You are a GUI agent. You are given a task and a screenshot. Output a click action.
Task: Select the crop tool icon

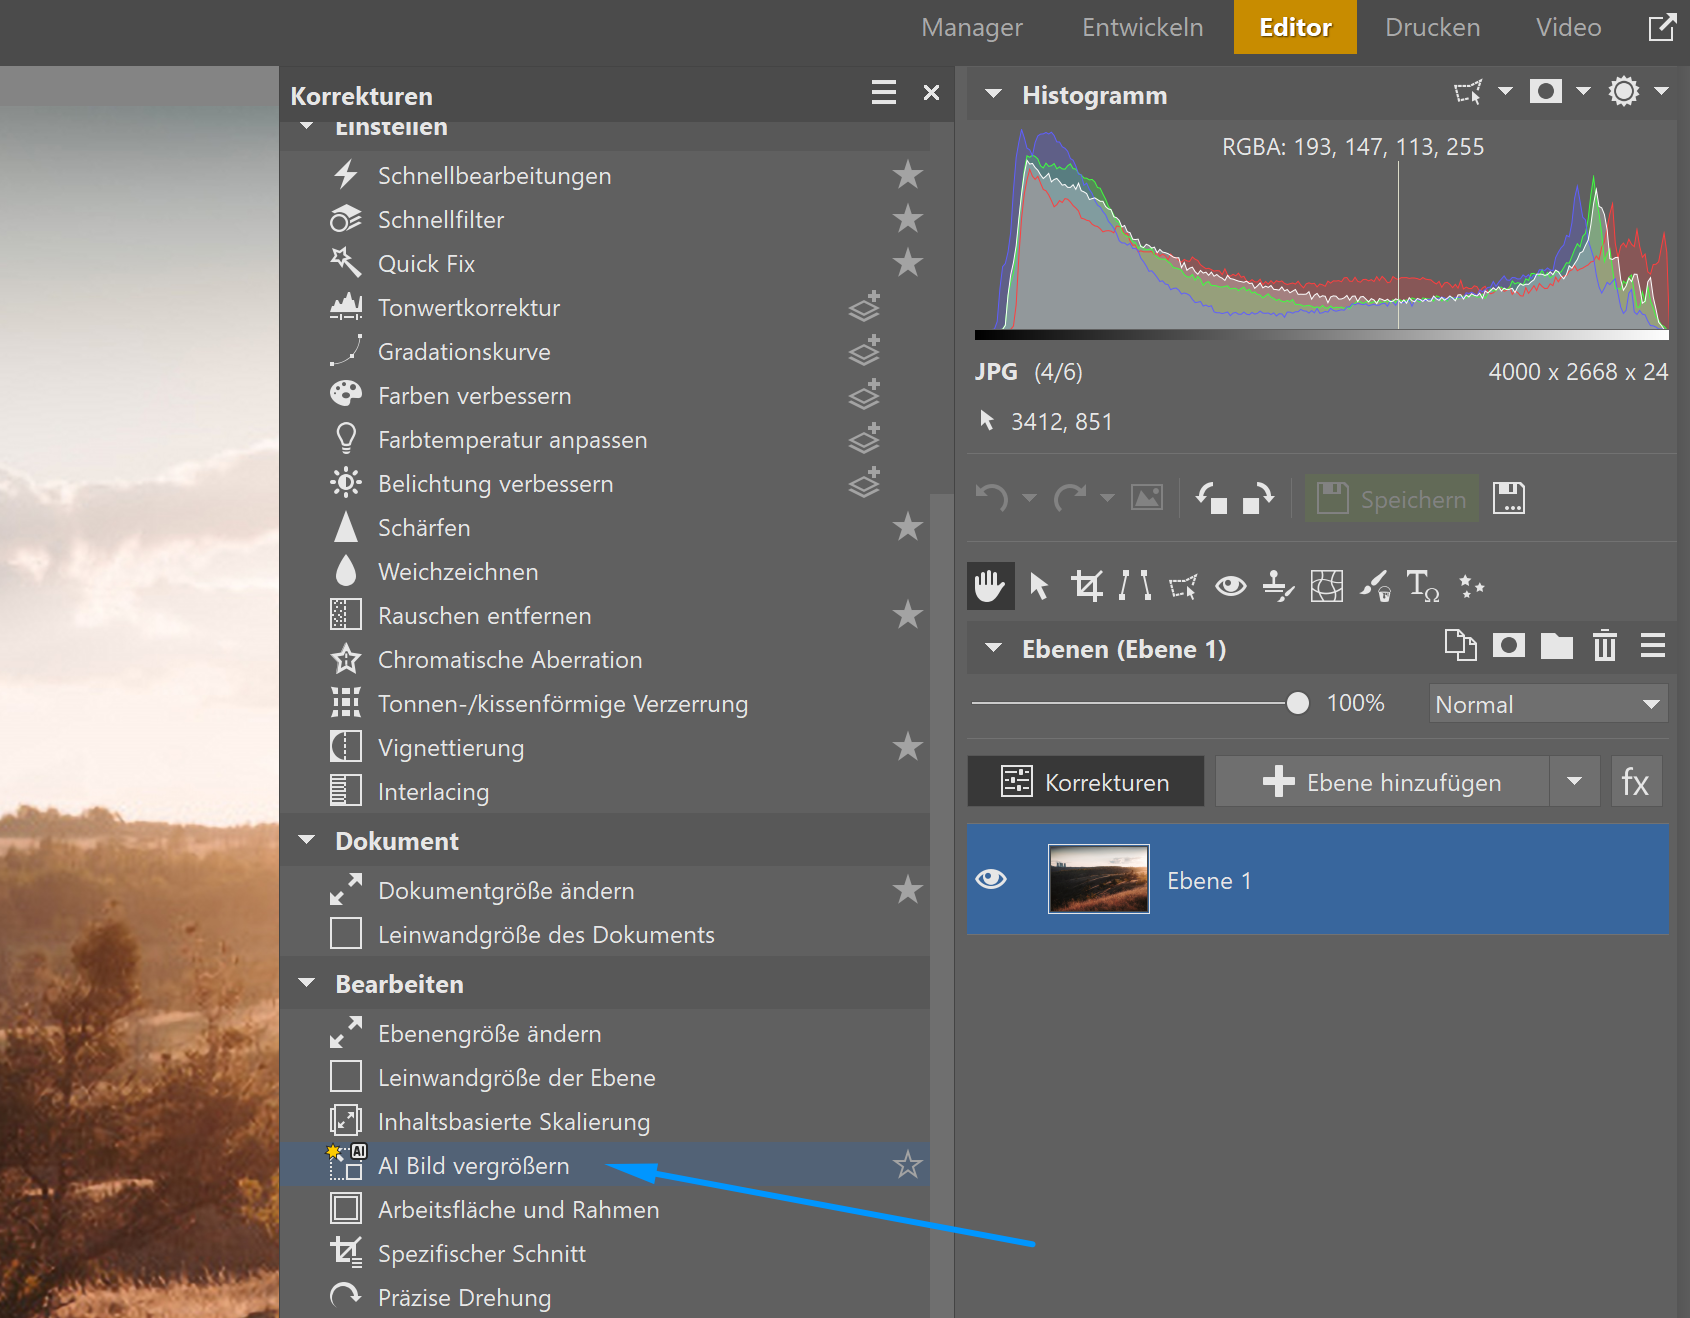click(x=1087, y=586)
